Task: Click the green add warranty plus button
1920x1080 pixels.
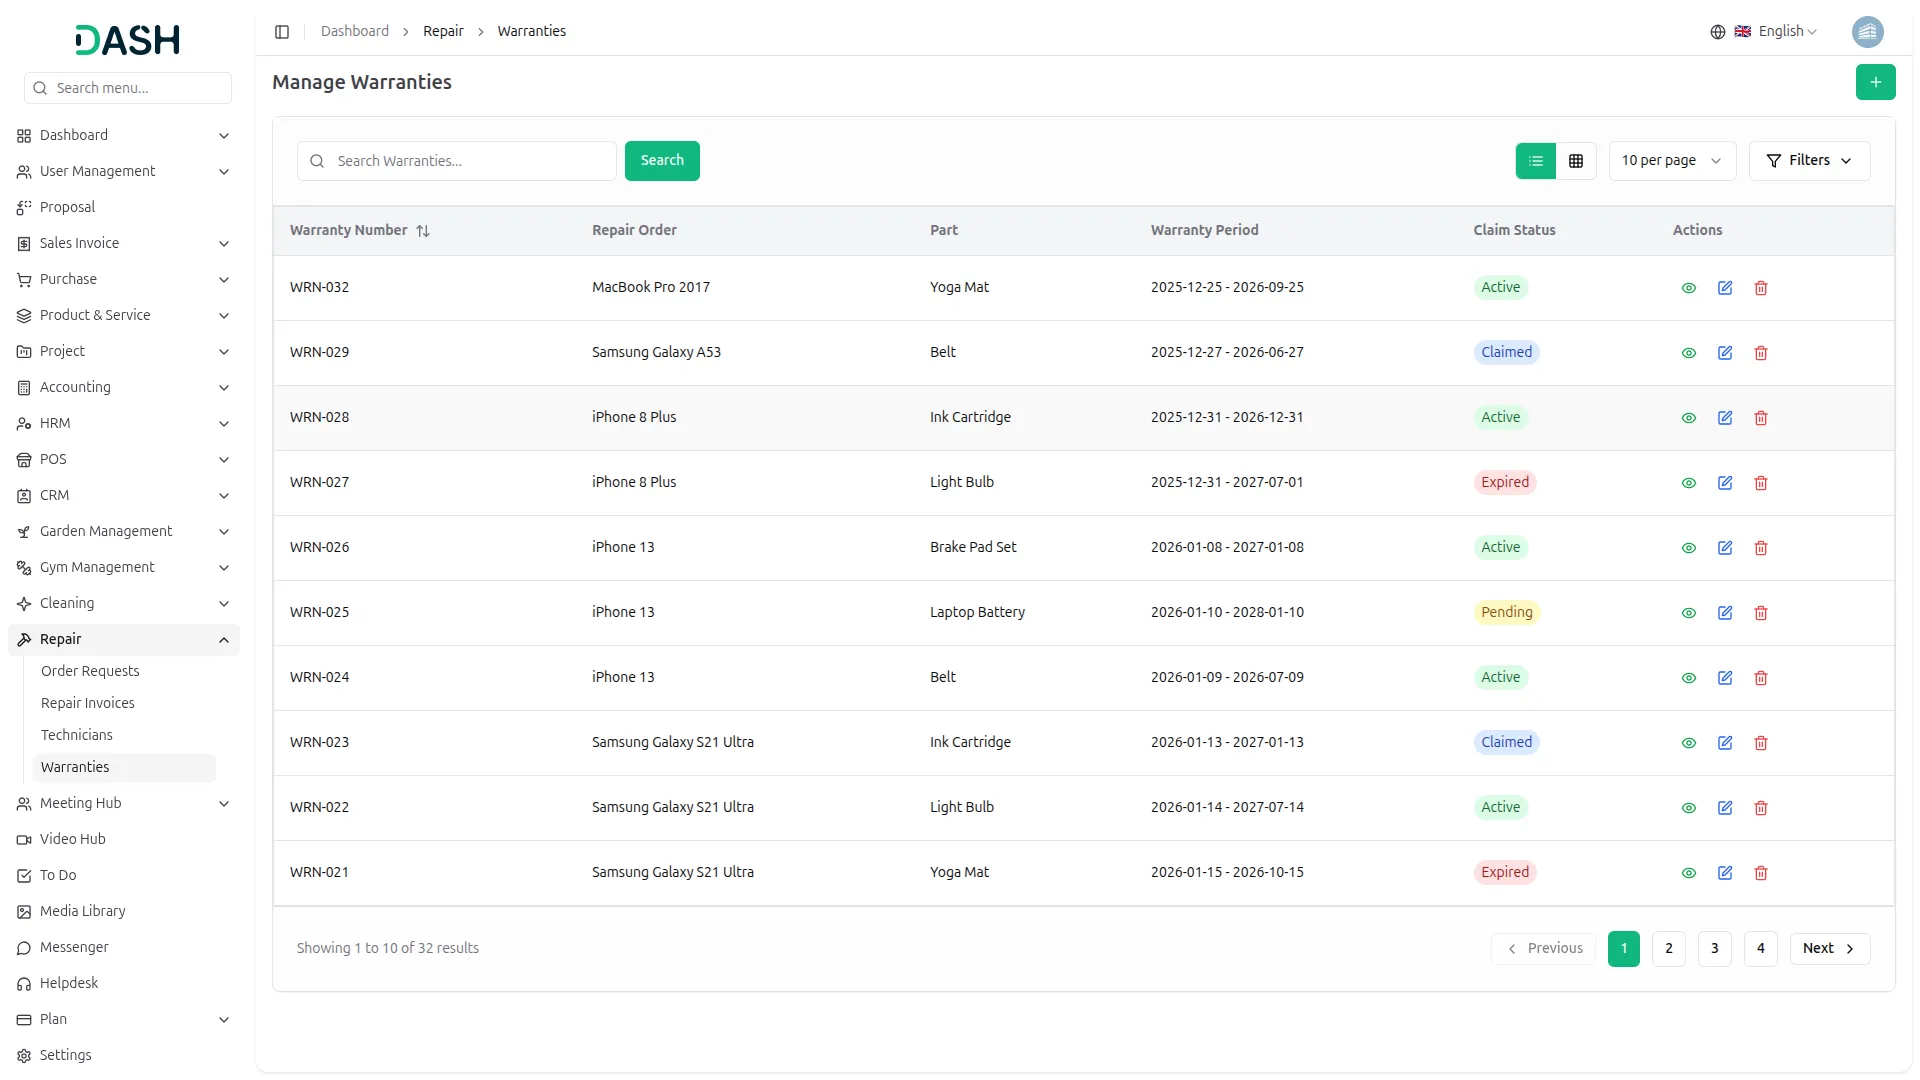Action: (x=1875, y=82)
